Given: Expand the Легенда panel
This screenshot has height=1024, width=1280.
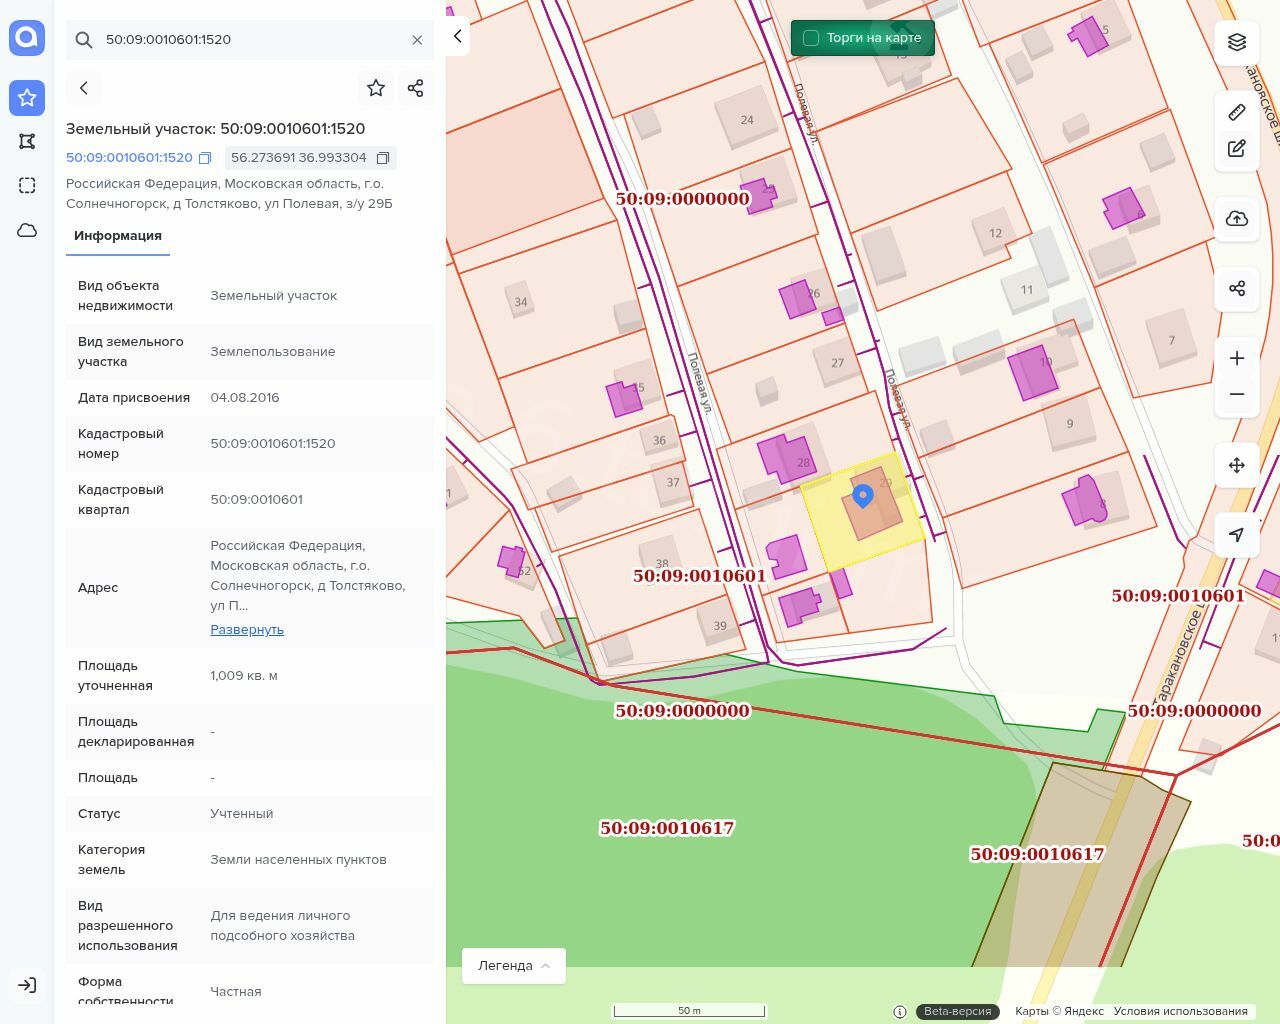Looking at the screenshot, I should [x=514, y=966].
